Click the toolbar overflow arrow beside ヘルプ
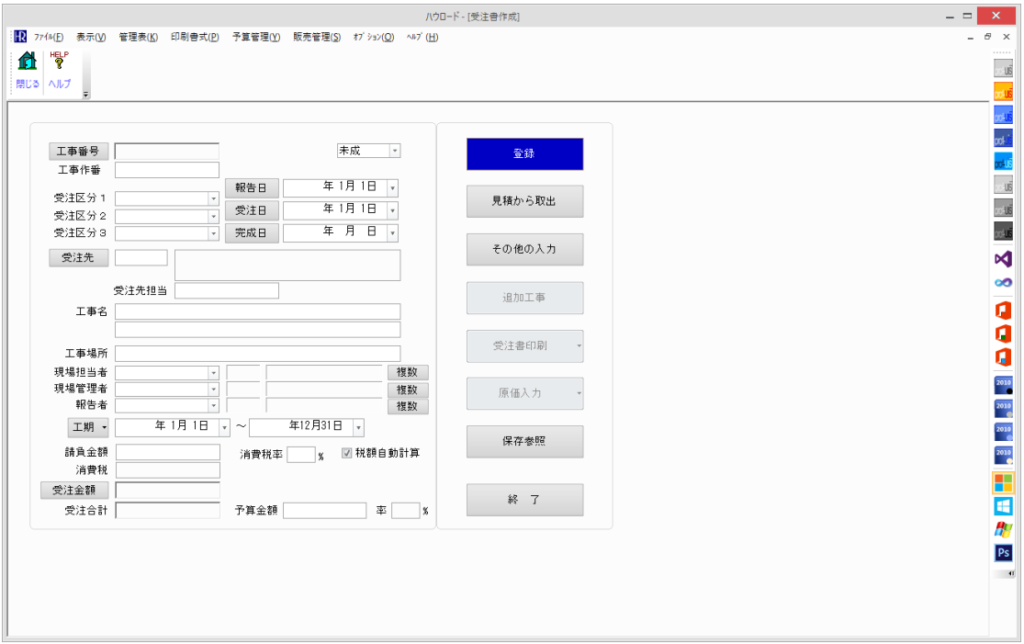 pyautogui.click(x=85, y=95)
